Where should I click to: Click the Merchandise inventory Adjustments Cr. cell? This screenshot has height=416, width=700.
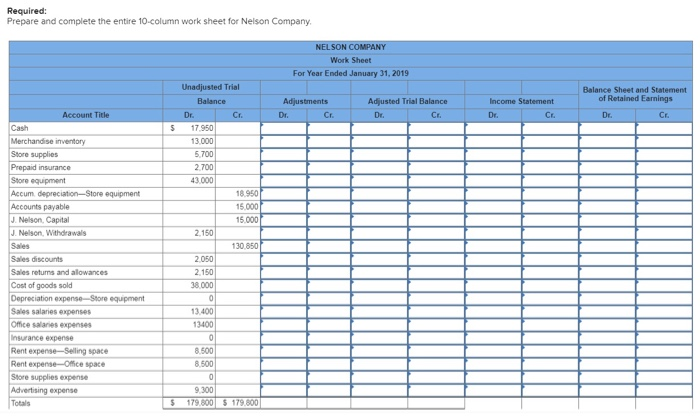pyautogui.click(x=329, y=141)
